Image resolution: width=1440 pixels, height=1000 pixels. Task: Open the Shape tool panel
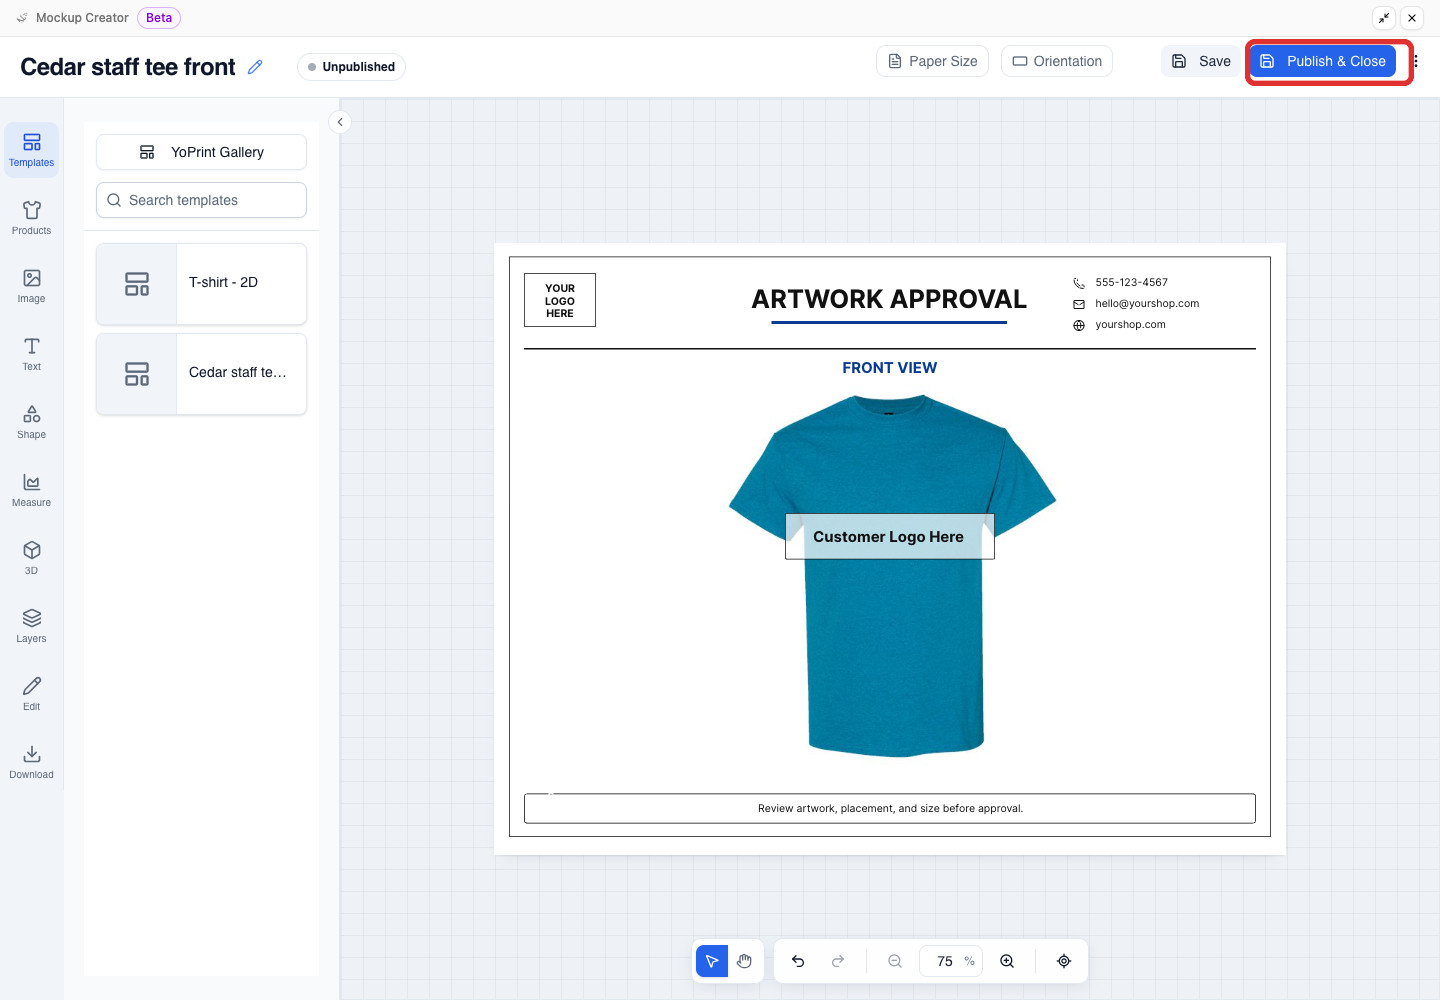coord(31,422)
